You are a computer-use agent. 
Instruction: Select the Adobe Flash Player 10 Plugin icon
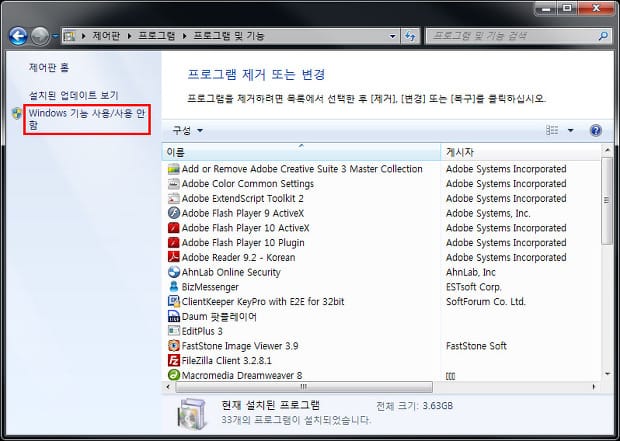[x=173, y=242]
